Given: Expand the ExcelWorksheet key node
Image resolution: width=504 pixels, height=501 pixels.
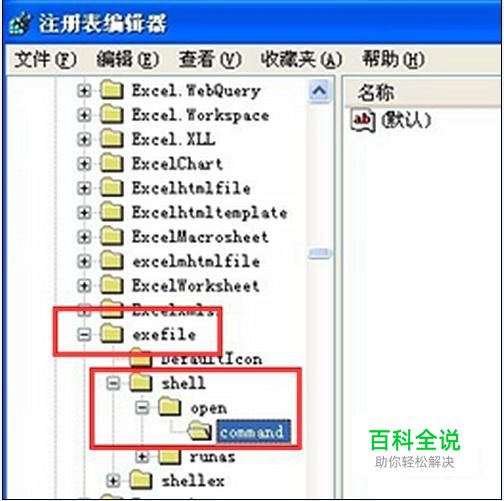Looking at the screenshot, I should click(84, 286).
